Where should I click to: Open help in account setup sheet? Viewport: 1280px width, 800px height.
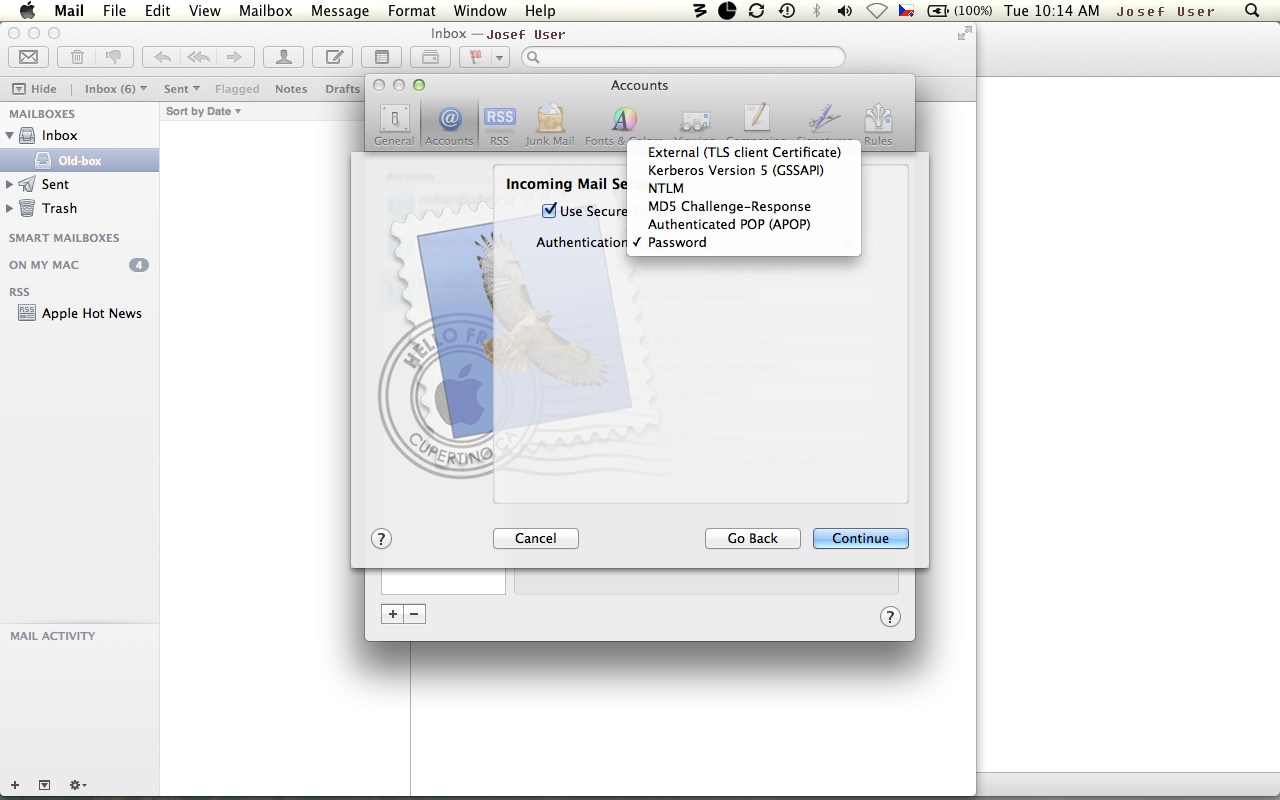[381, 538]
